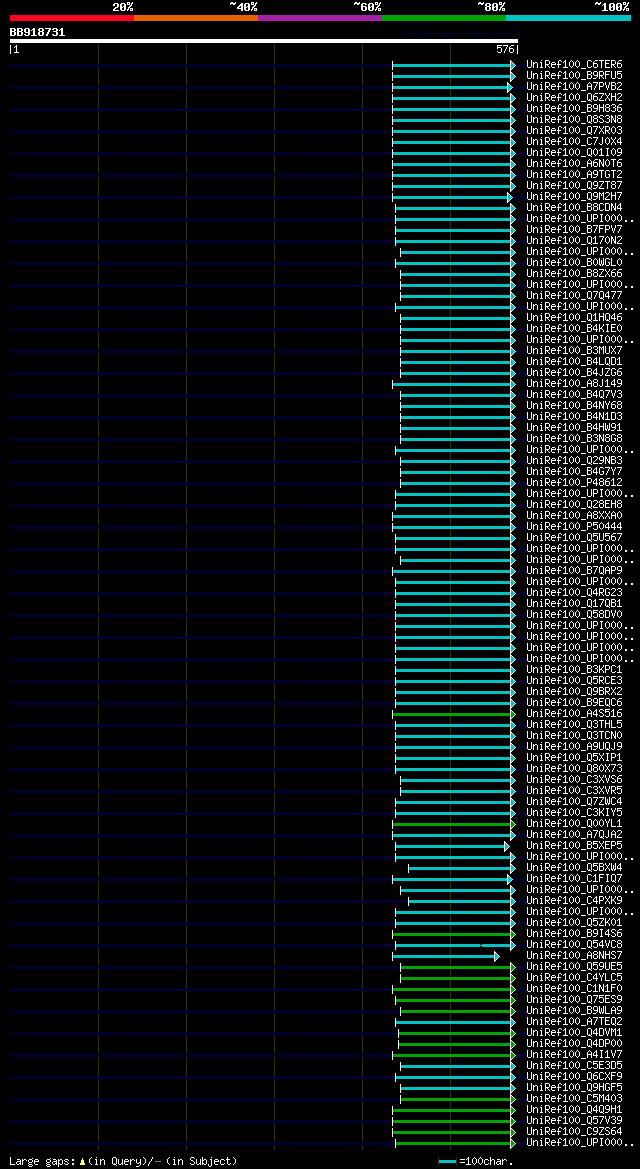The width and height of the screenshot is (640, 1169).
Task: Choose hit UniRef100_A8J149
Action: point(574,384)
